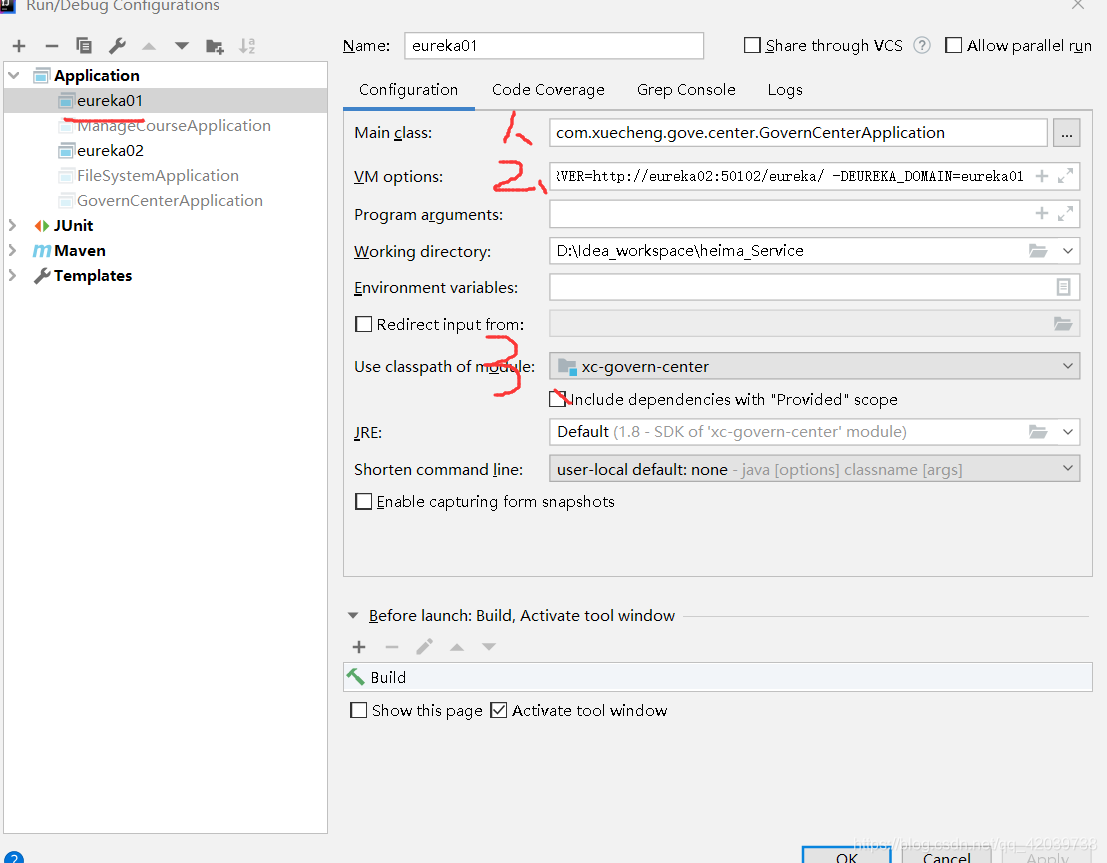Check Redirect input from checkbox
This screenshot has height=863, width=1107.
coord(364,324)
